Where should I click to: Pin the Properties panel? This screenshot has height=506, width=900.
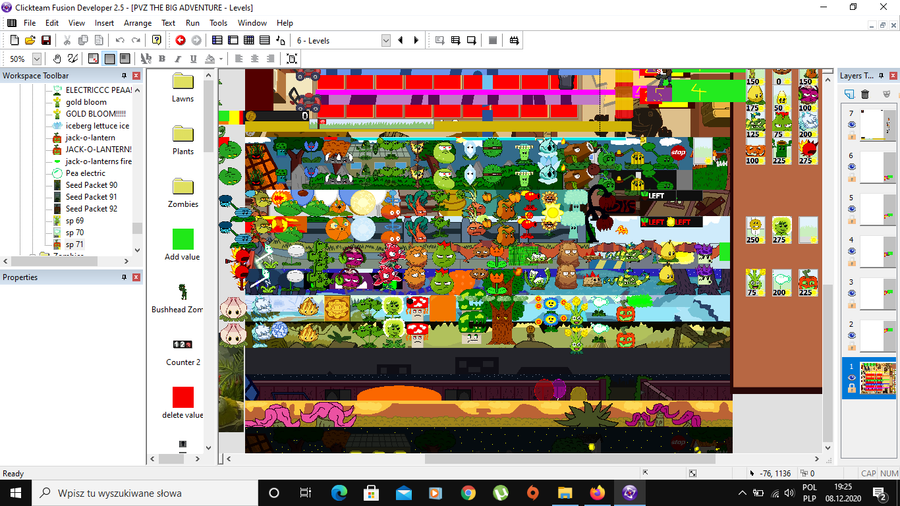[x=124, y=277]
